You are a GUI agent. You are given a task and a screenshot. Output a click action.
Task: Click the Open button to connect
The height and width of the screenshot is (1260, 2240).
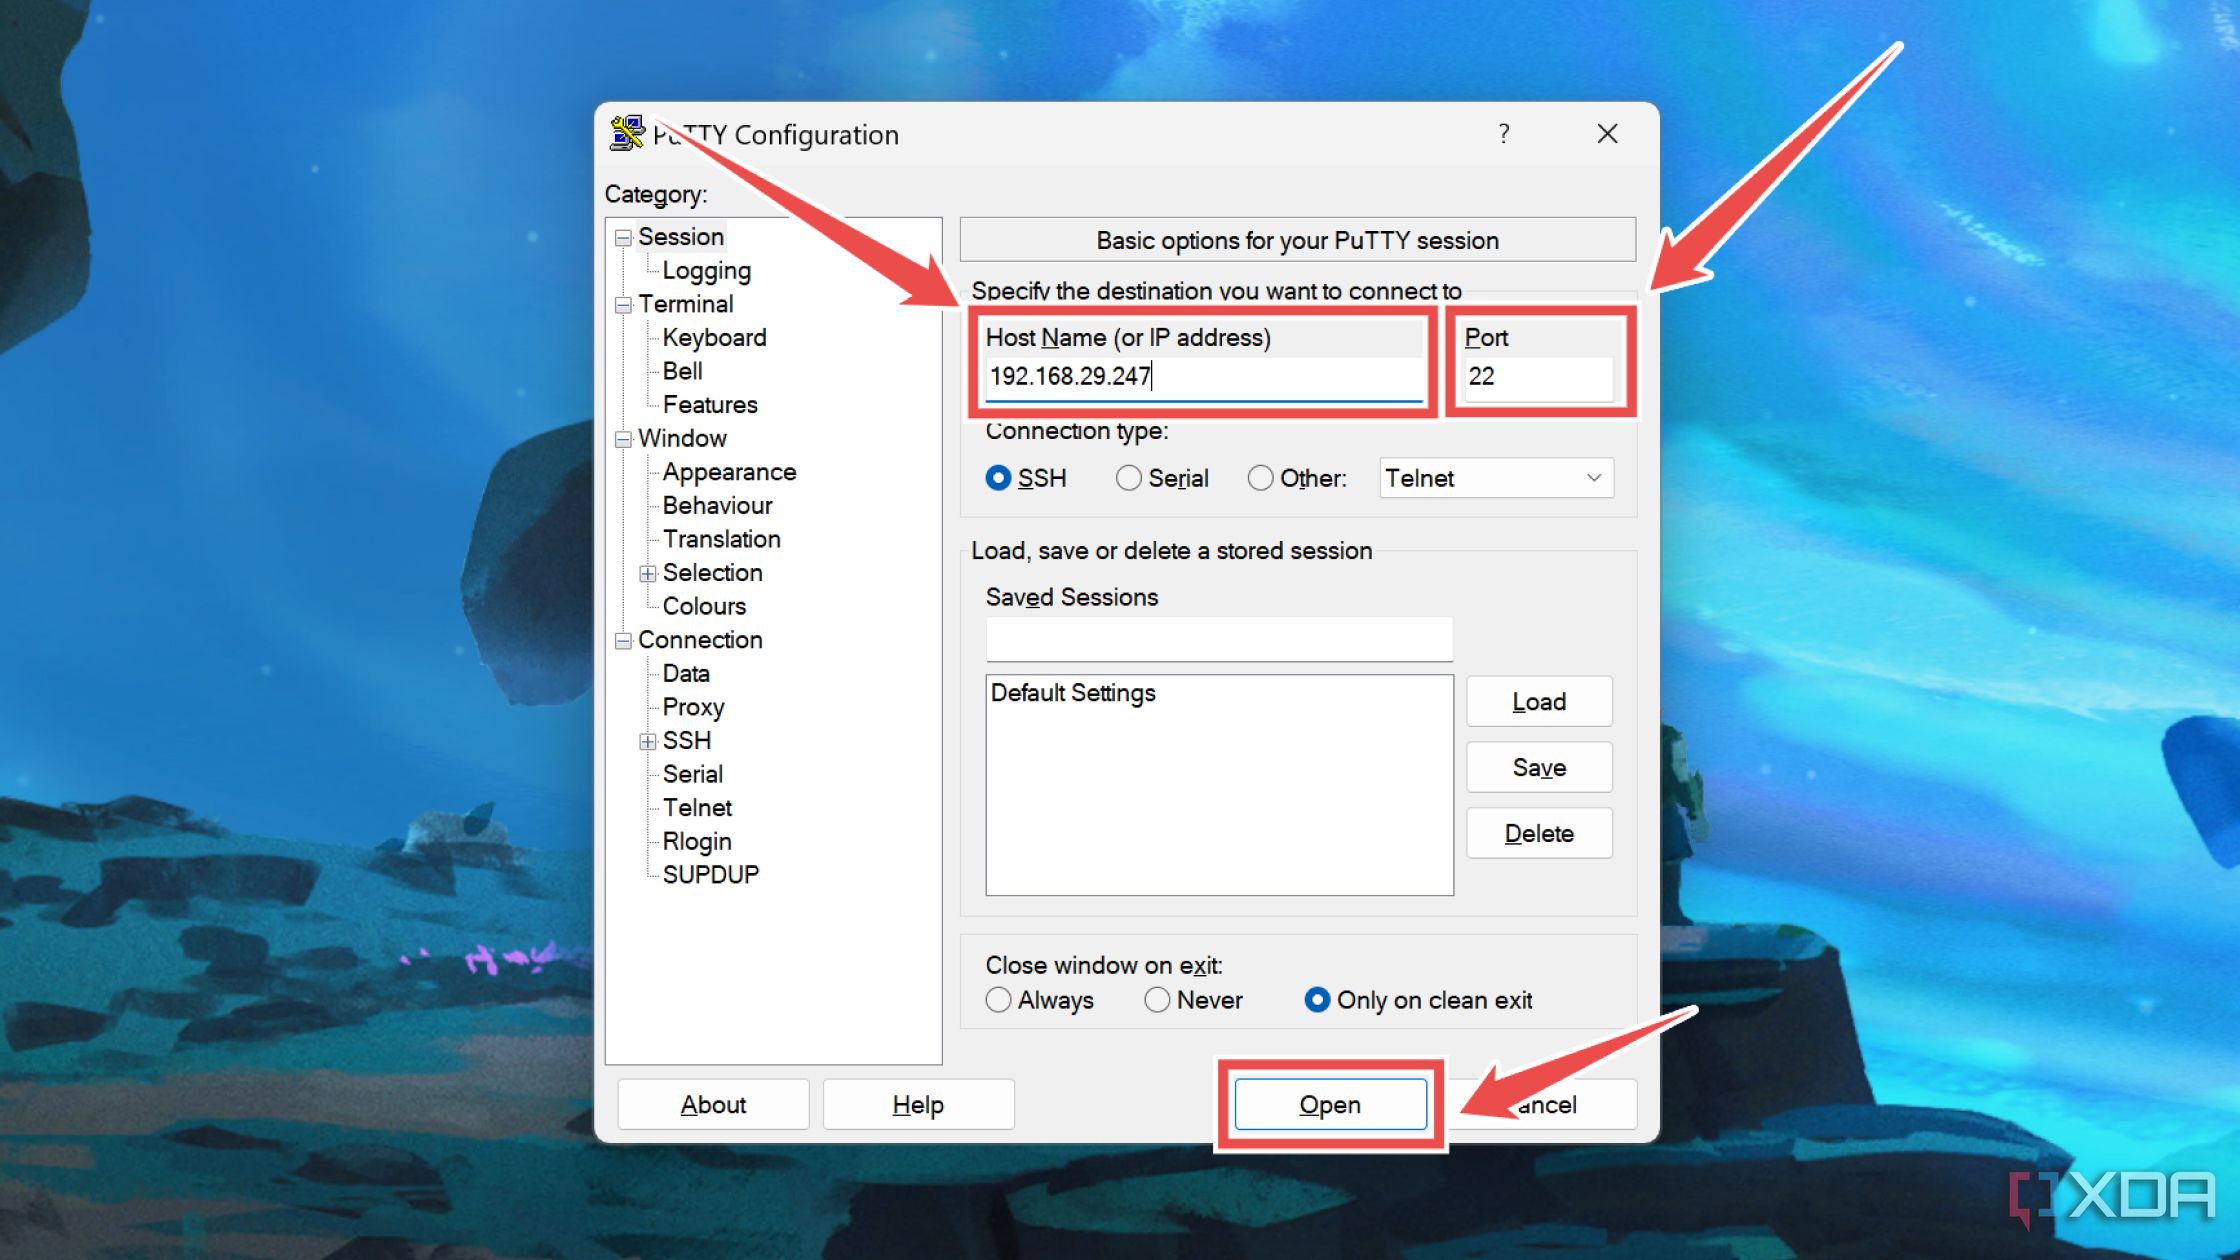pyautogui.click(x=1328, y=1103)
